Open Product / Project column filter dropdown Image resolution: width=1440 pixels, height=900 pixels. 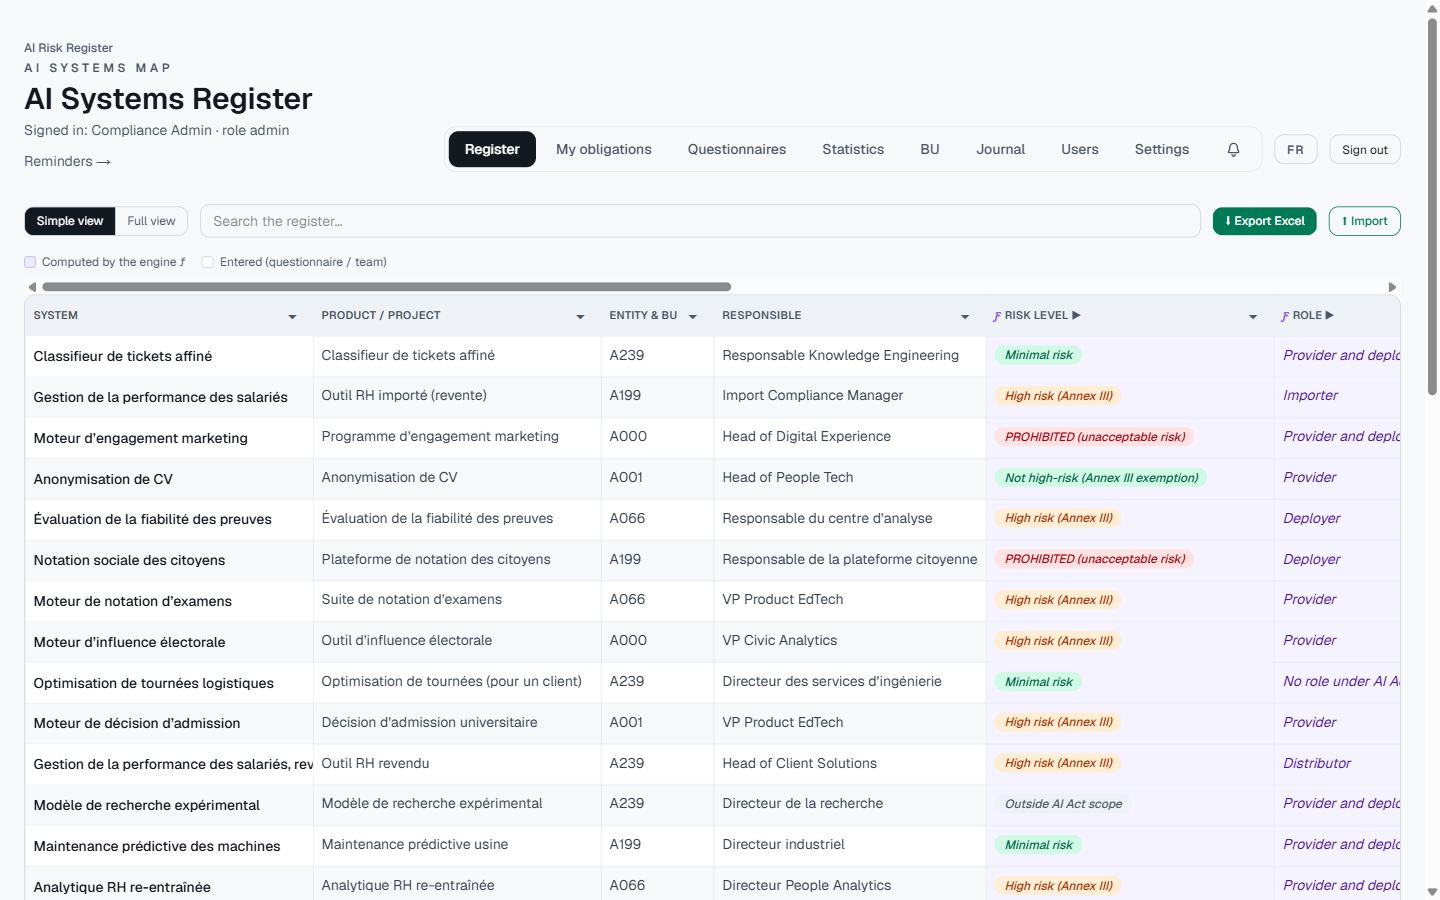[580, 316]
